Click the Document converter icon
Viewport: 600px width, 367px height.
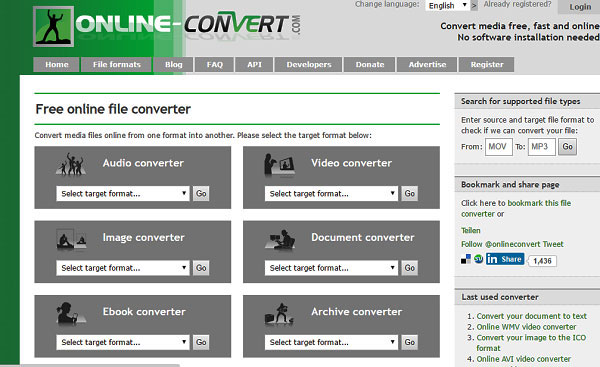(280, 240)
